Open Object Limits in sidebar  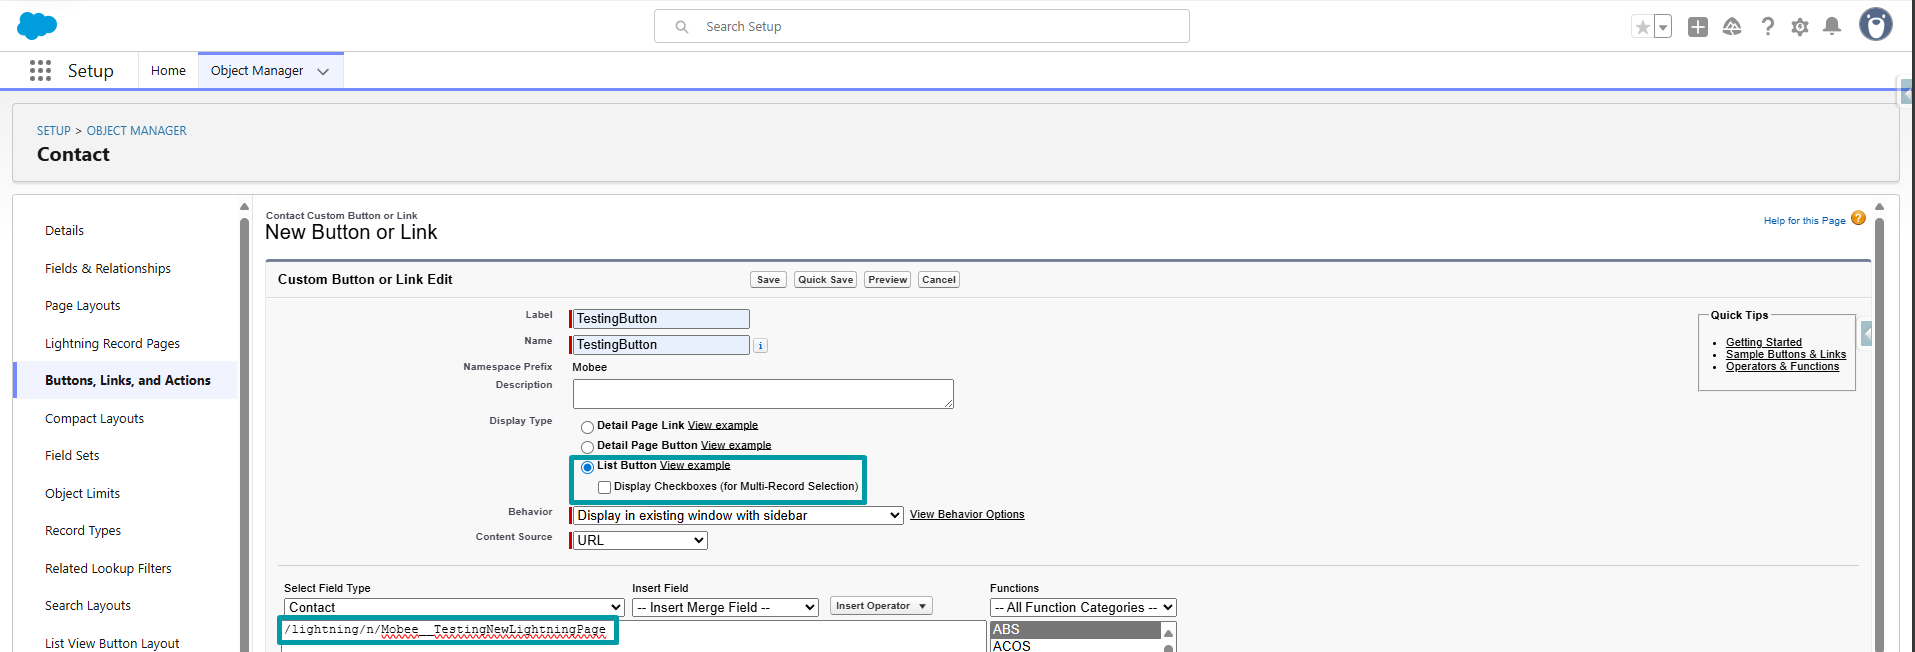(x=83, y=493)
